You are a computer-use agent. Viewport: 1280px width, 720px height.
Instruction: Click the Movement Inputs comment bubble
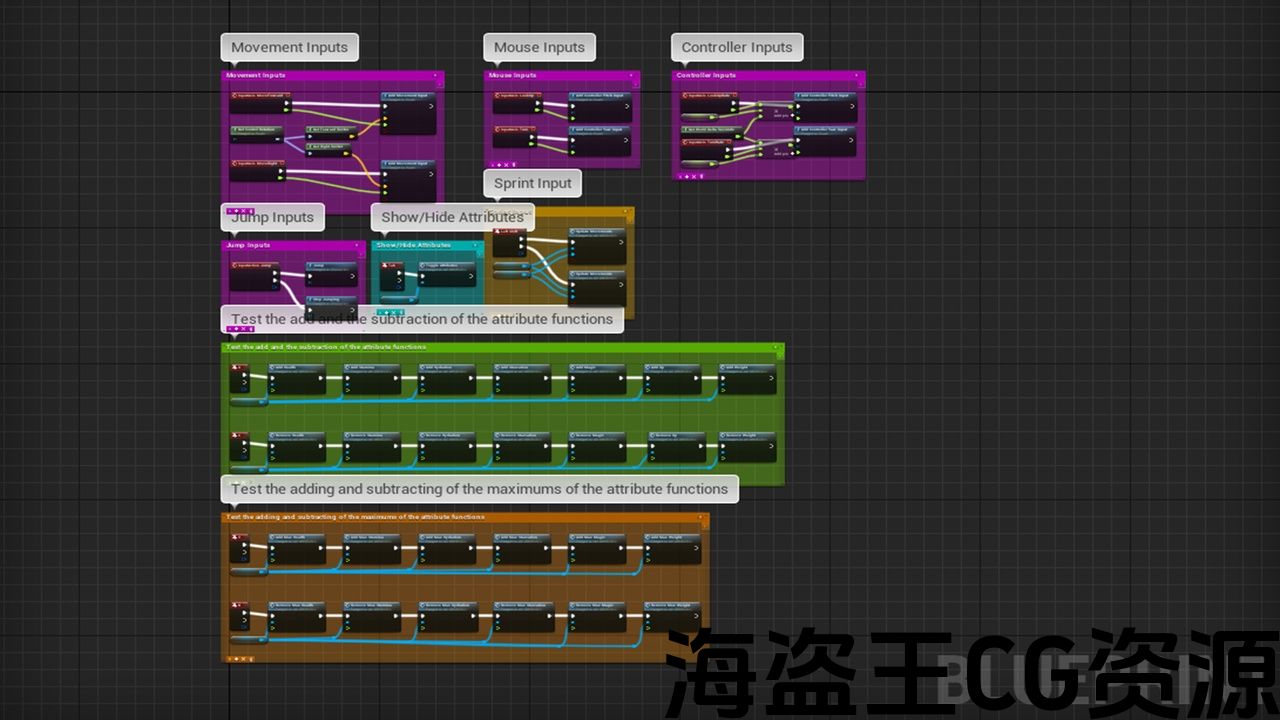coord(289,47)
